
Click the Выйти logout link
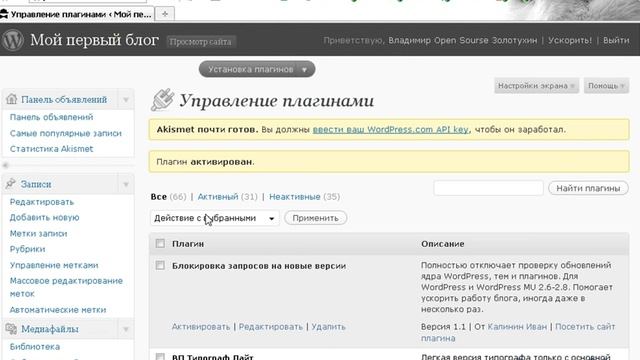[616, 40]
